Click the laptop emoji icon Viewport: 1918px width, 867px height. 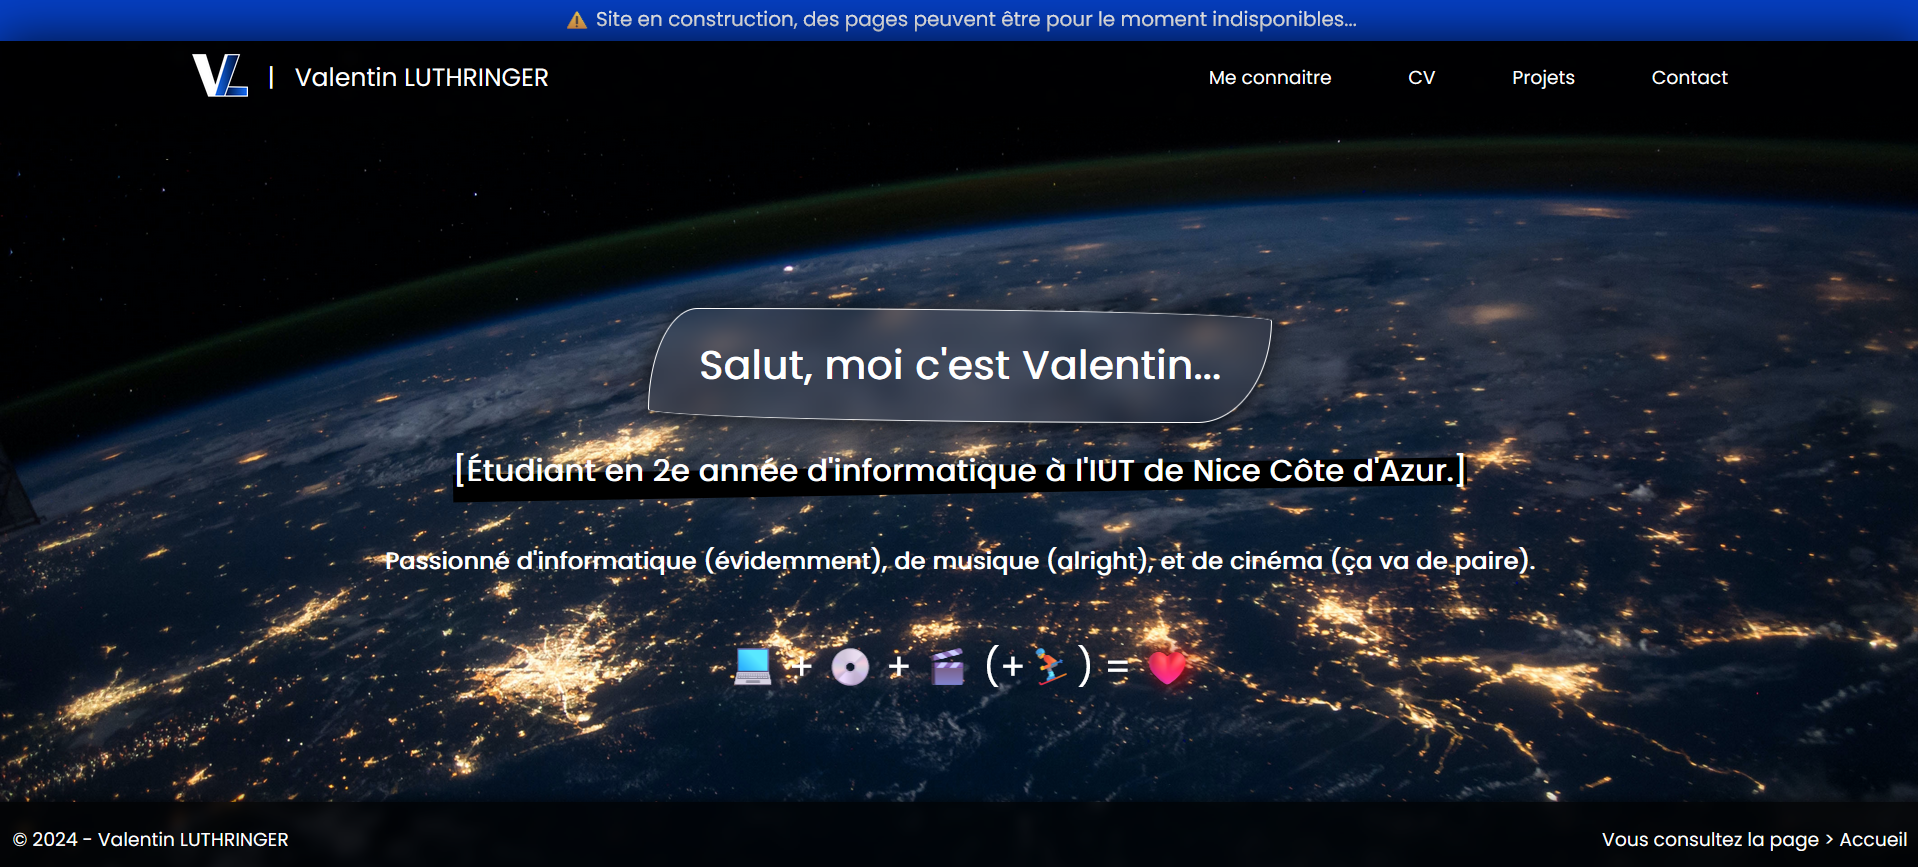point(753,666)
